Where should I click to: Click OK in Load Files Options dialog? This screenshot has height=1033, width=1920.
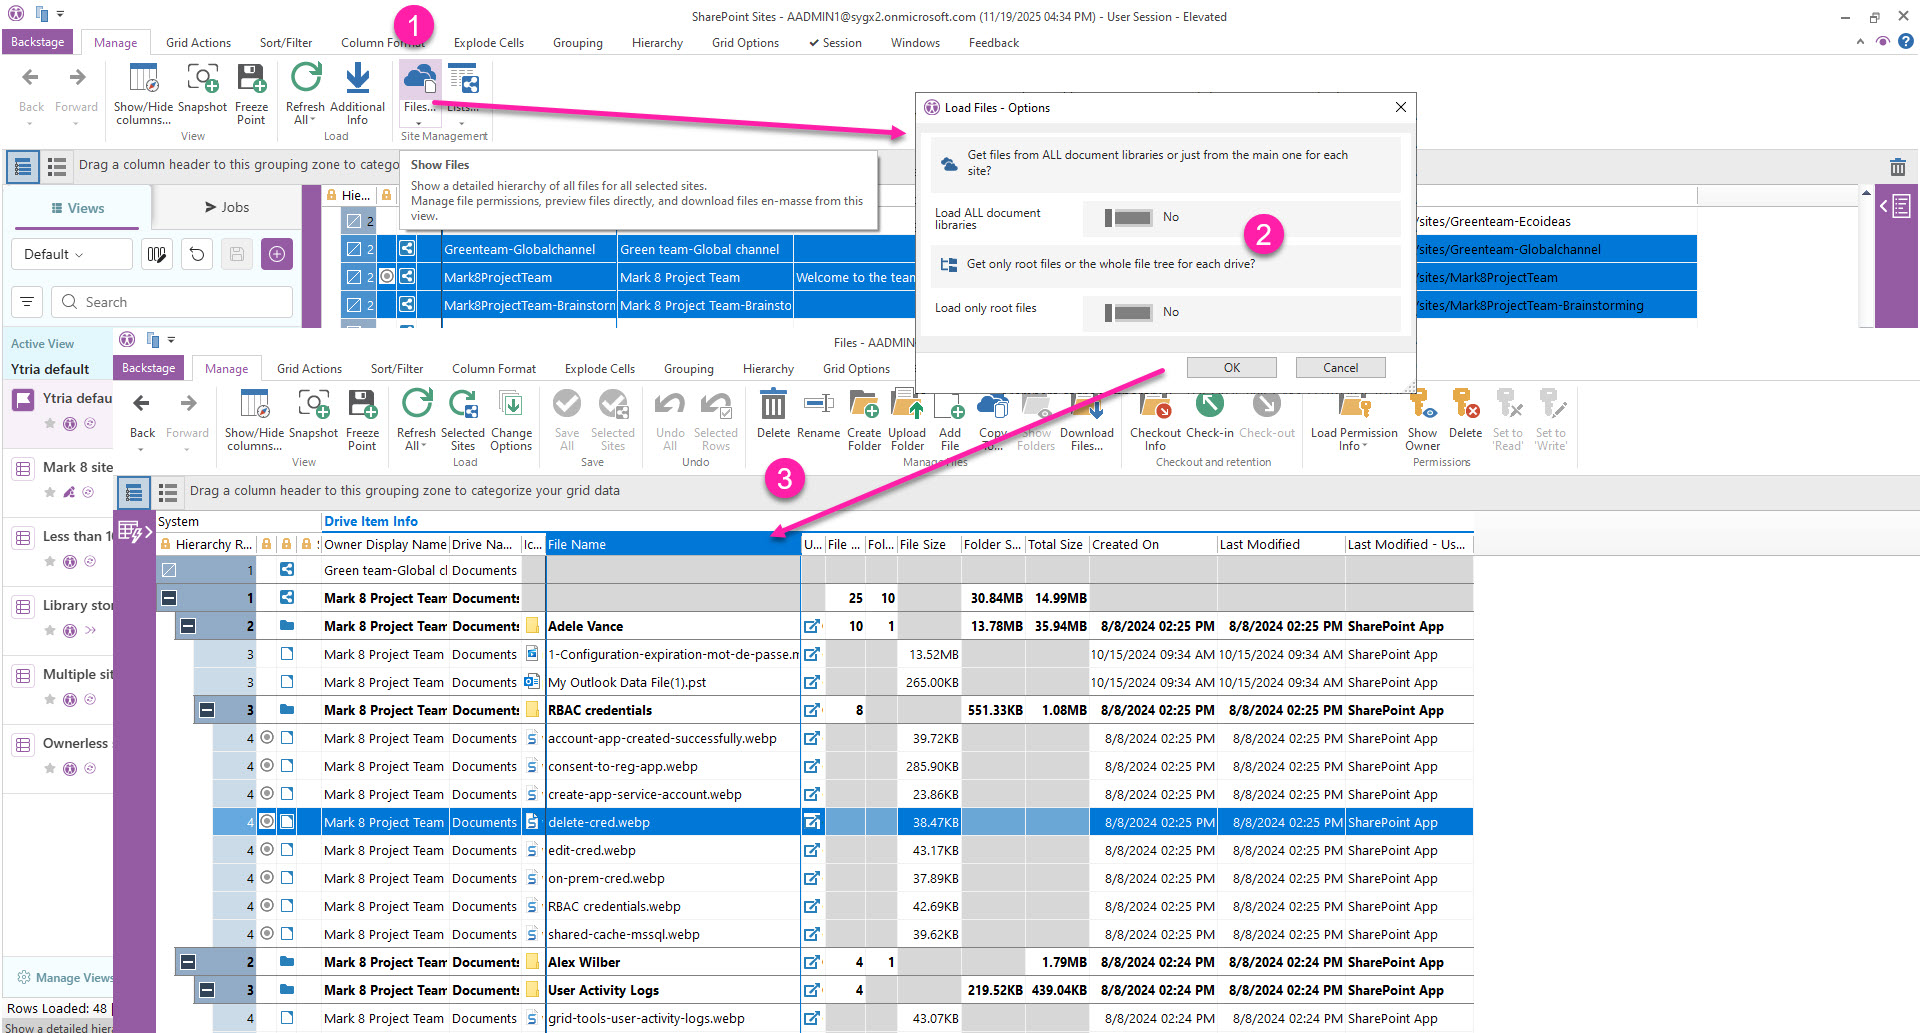(1231, 367)
